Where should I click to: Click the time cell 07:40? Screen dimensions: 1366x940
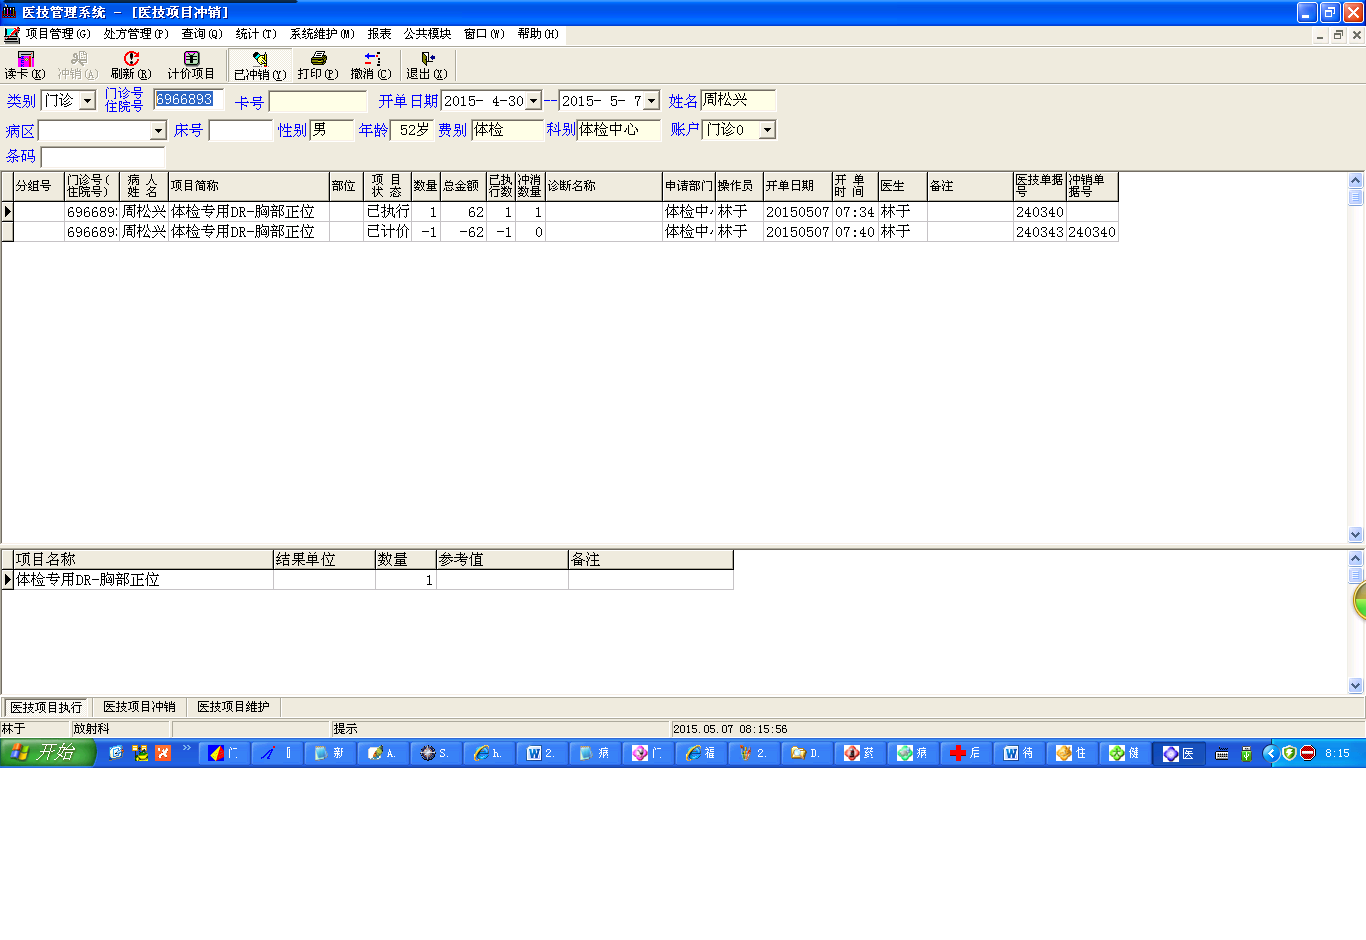click(855, 232)
